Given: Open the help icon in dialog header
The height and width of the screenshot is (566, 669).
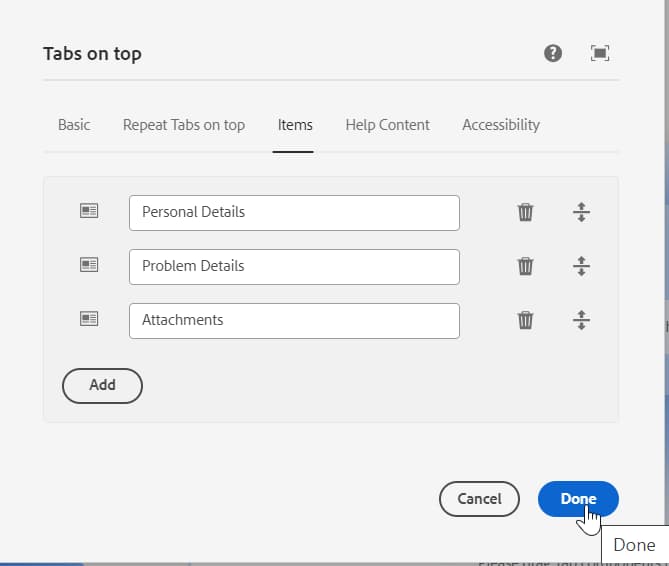Looking at the screenshot, I should click(553, 54).
